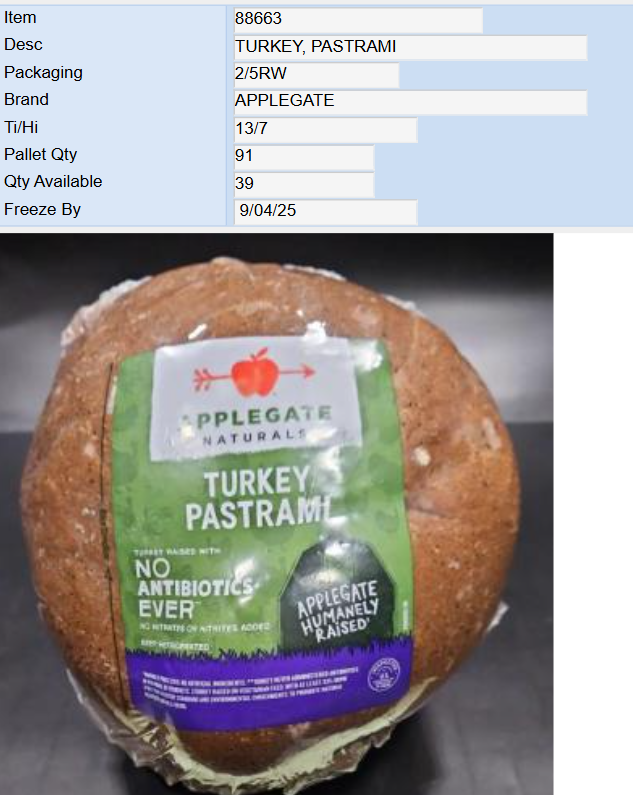Select the Pallet Qty label
Screen dimensions: 633x795
click(41, 155)
